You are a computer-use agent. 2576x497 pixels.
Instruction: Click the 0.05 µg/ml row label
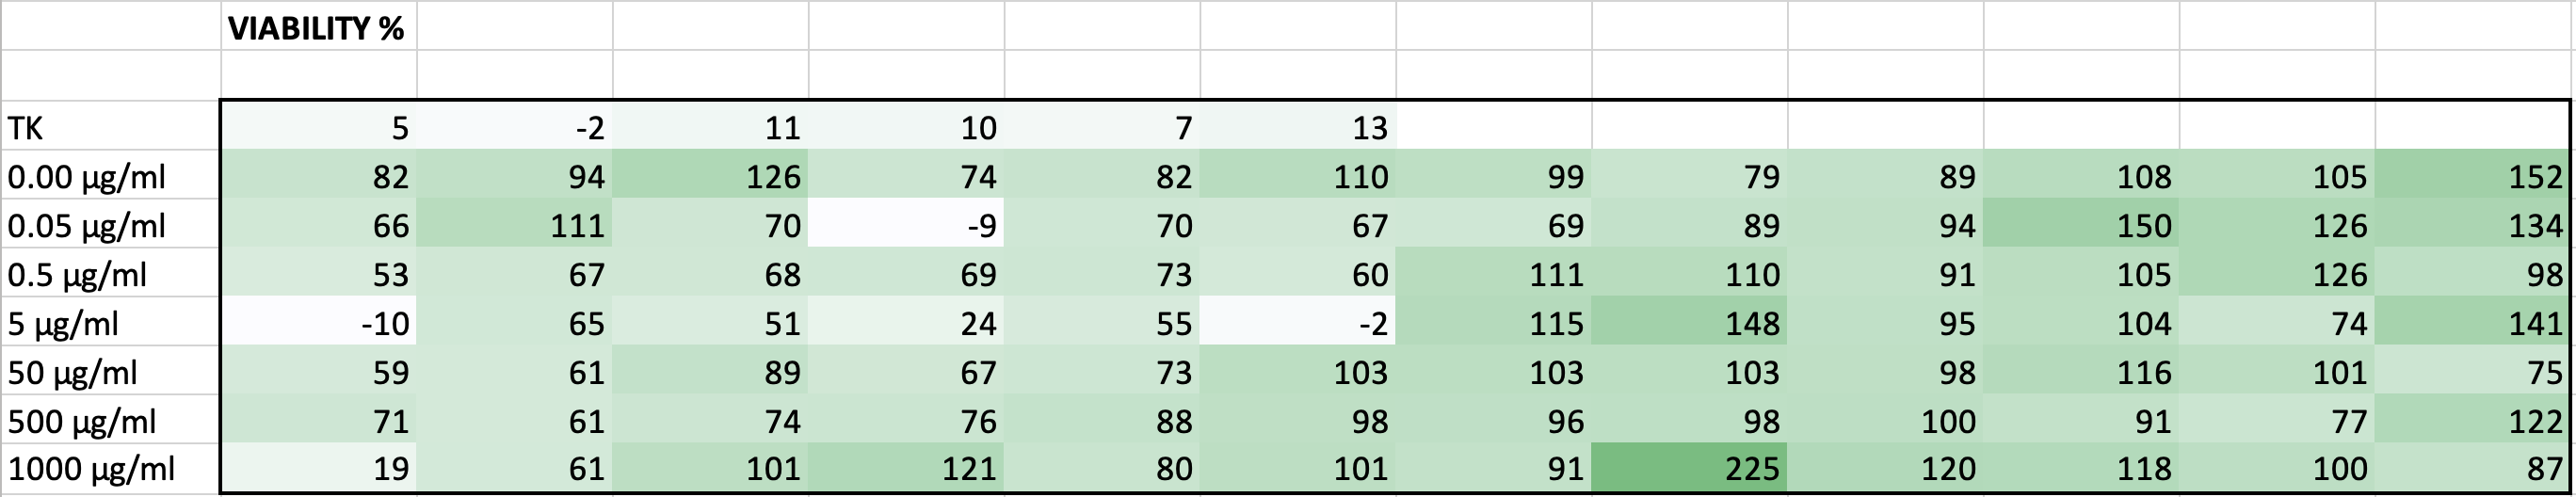coord(110,226)
